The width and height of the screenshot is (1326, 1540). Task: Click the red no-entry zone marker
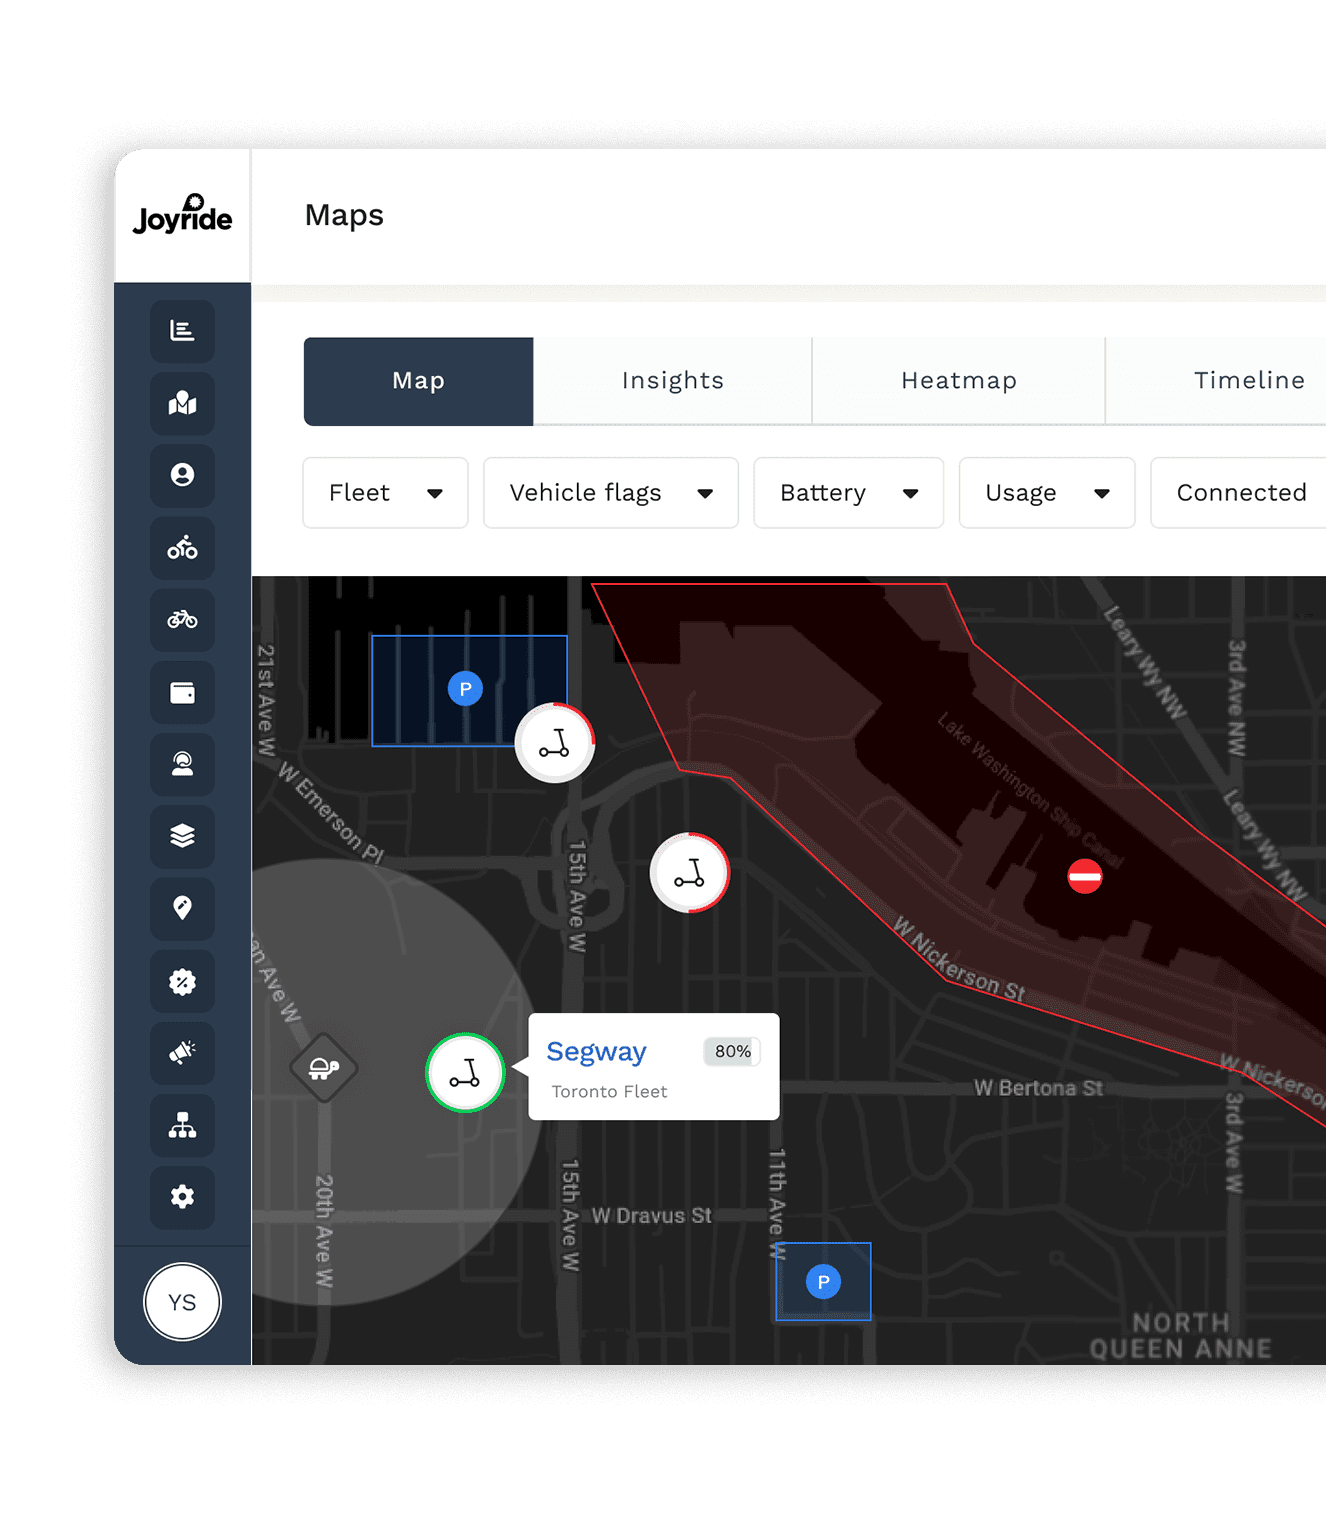point(1084,877)
